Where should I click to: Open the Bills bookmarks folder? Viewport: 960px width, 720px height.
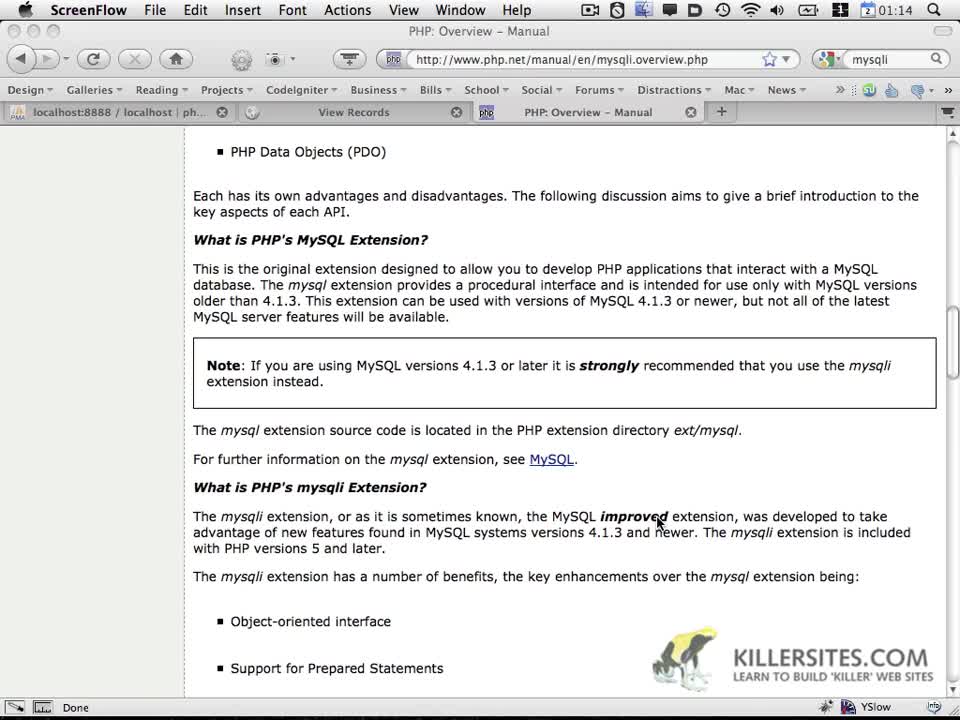pyautogui.click(x=435, y=90)
